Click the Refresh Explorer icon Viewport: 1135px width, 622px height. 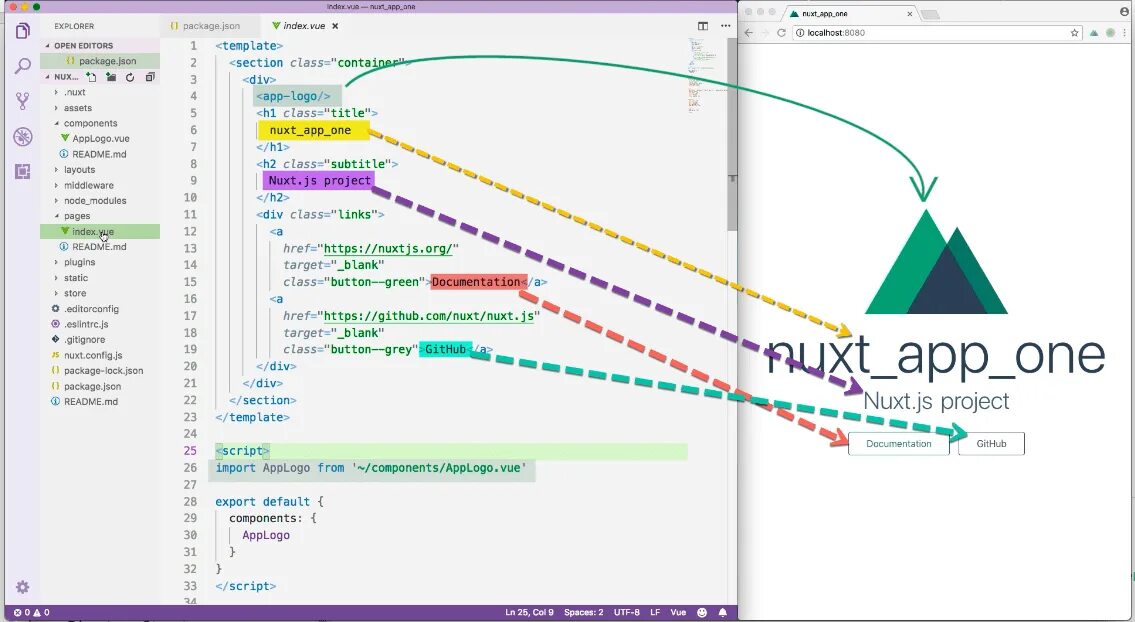pos(130,77)
